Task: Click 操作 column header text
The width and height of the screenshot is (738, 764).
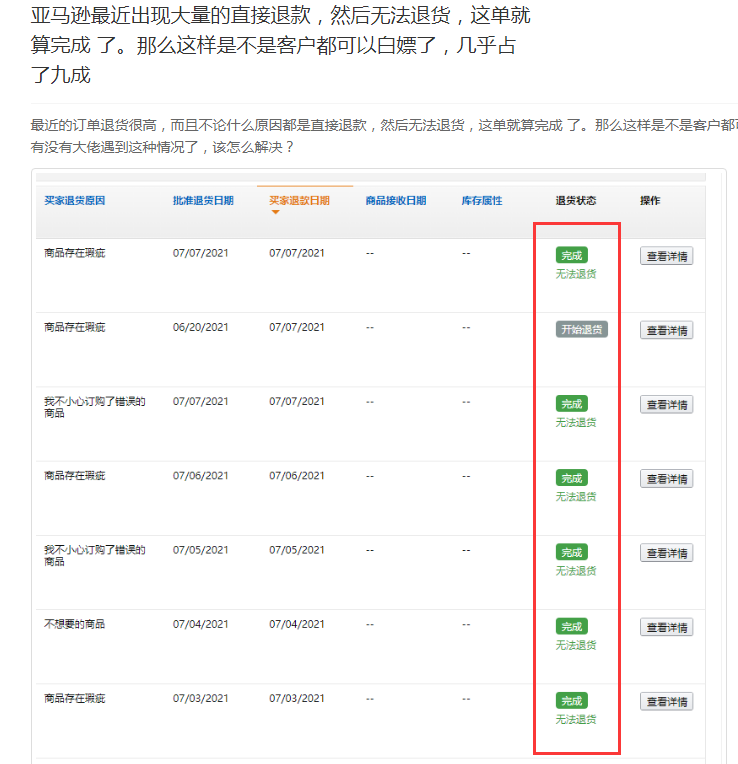Action: 650,201
